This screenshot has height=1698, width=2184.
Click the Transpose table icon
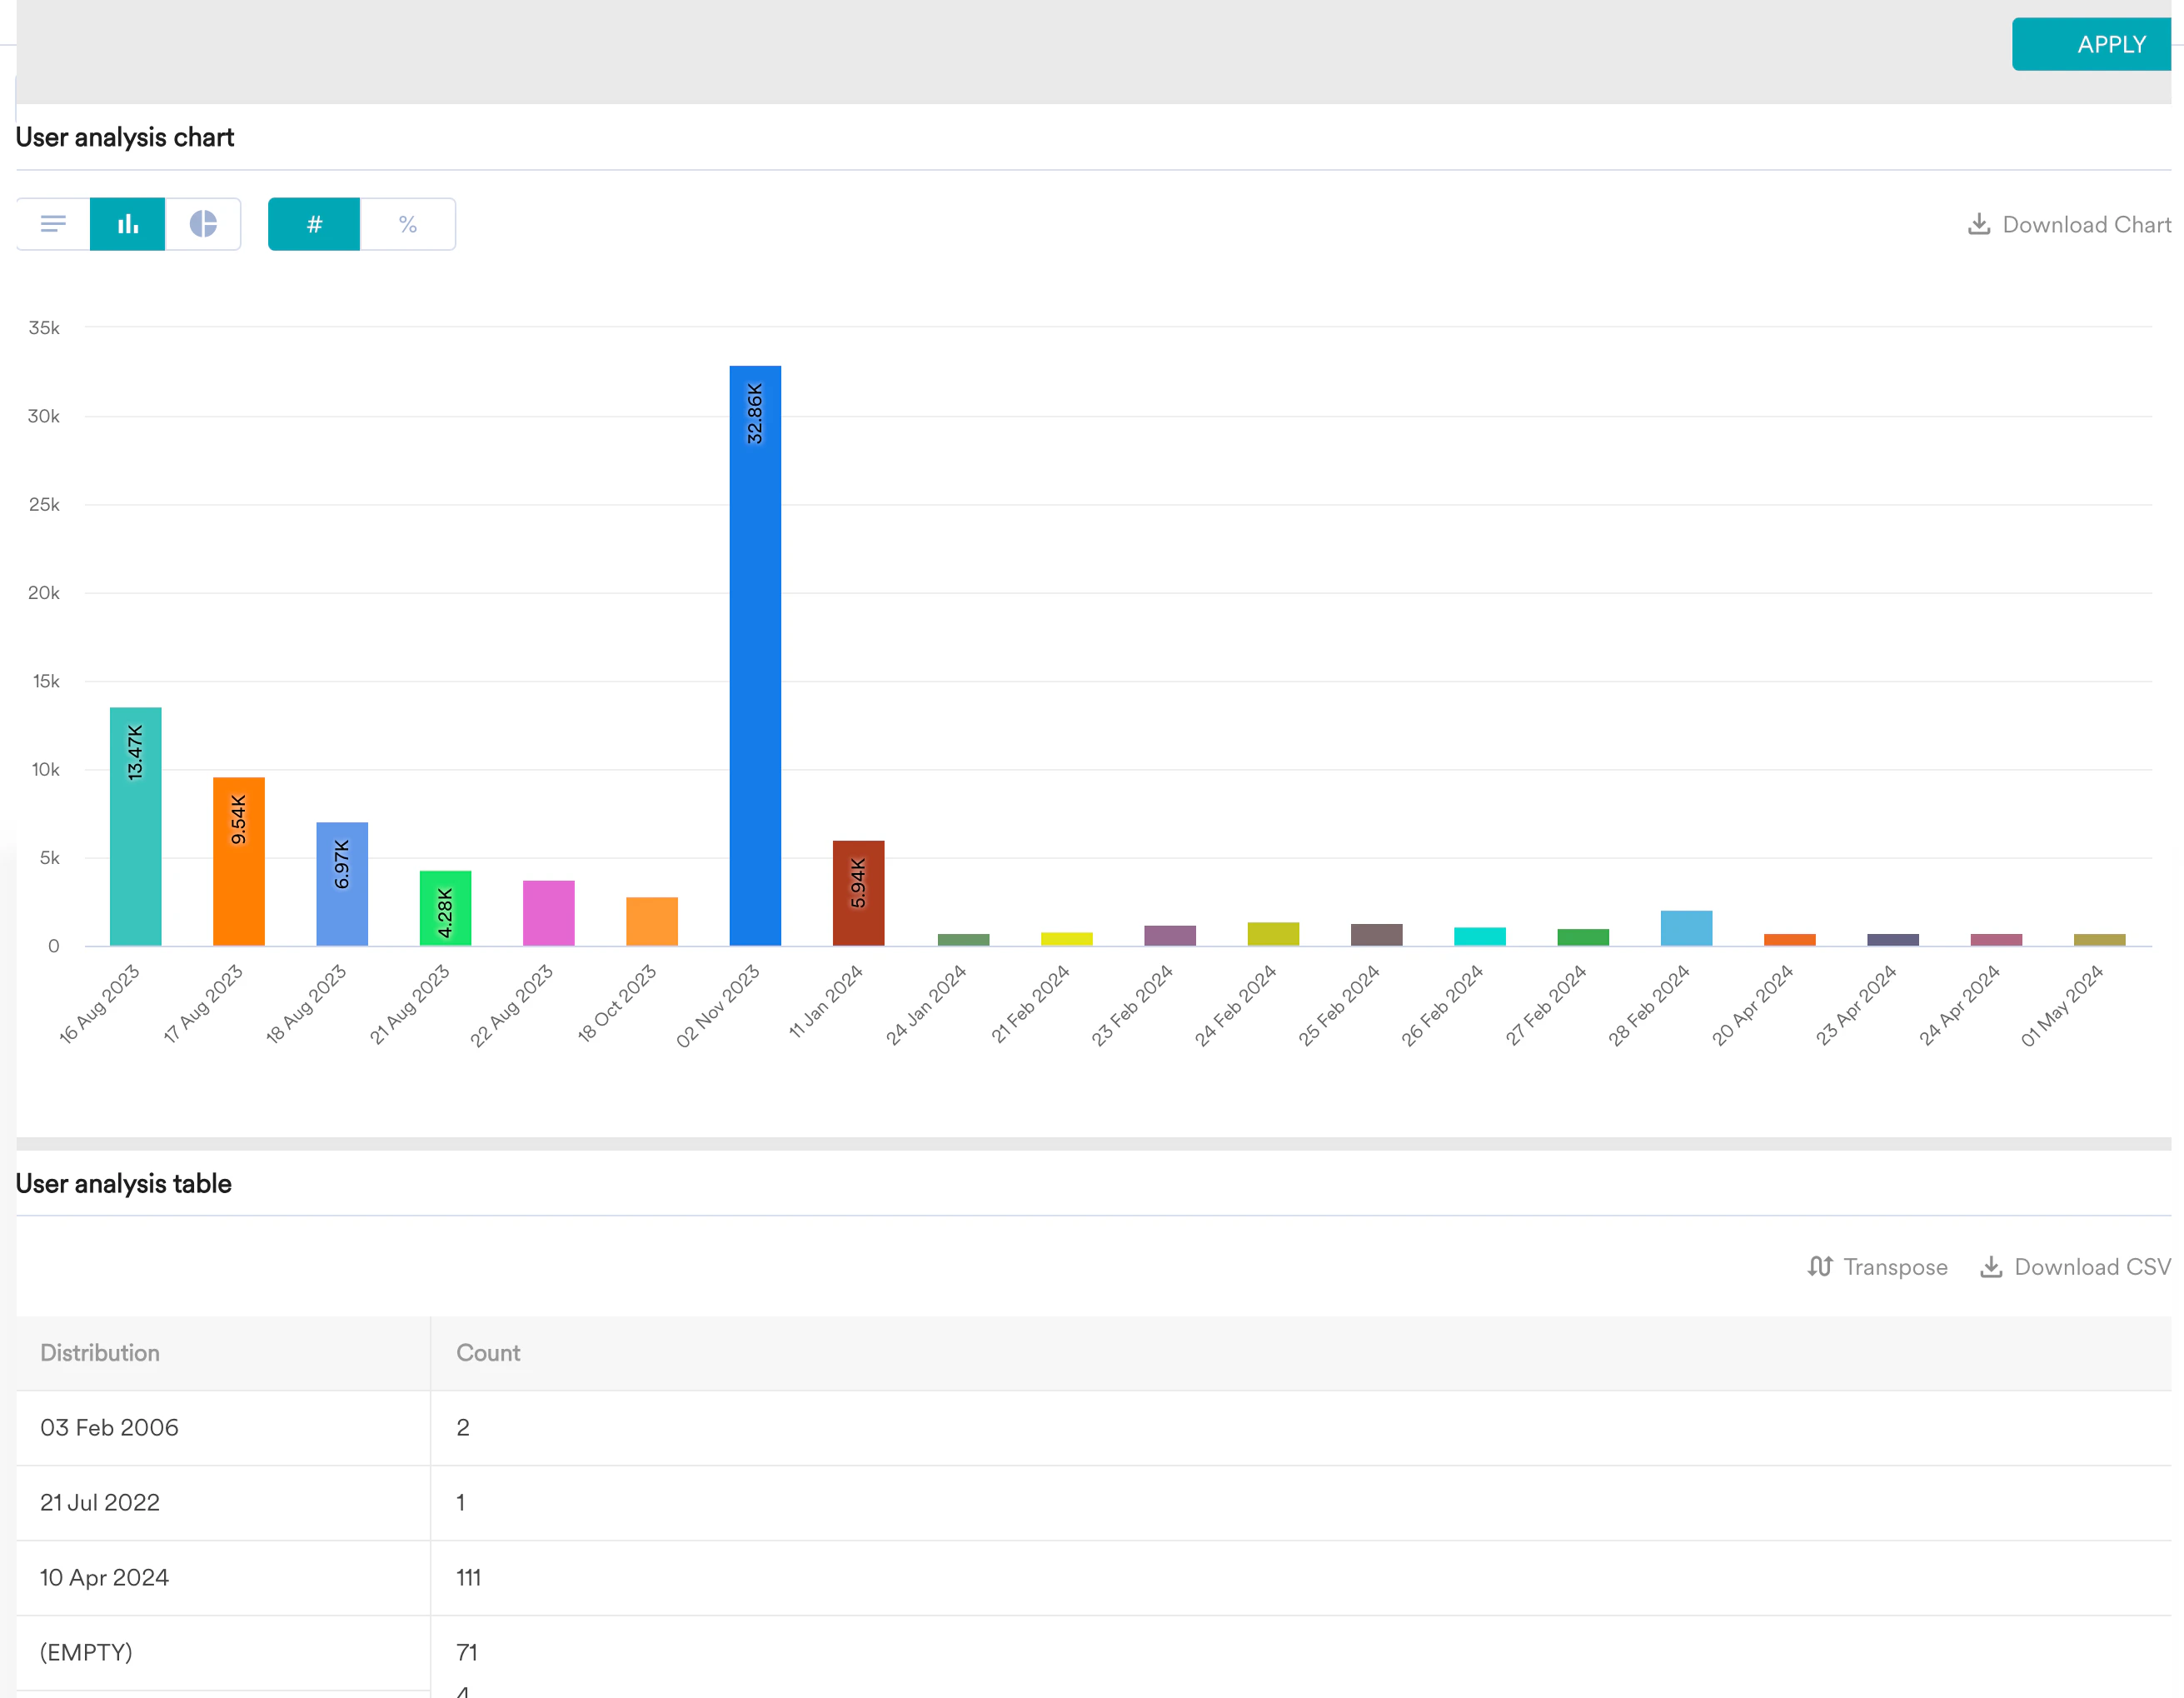pos(1819,1267)
